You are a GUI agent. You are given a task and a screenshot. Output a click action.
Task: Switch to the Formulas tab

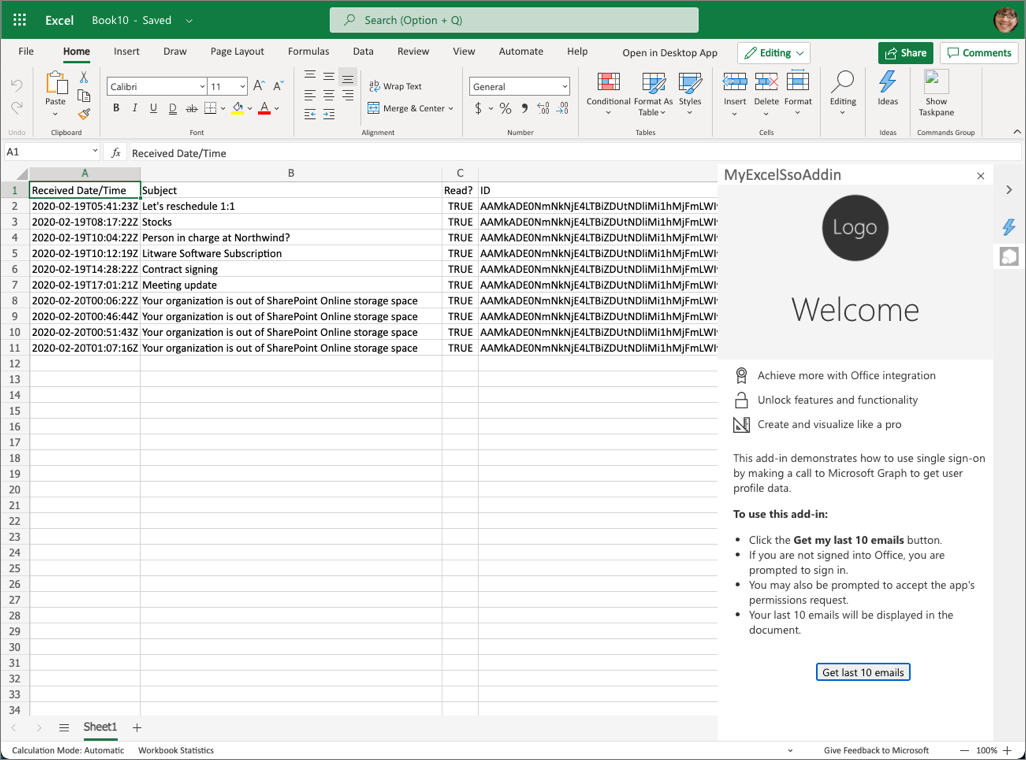[309, 51]
